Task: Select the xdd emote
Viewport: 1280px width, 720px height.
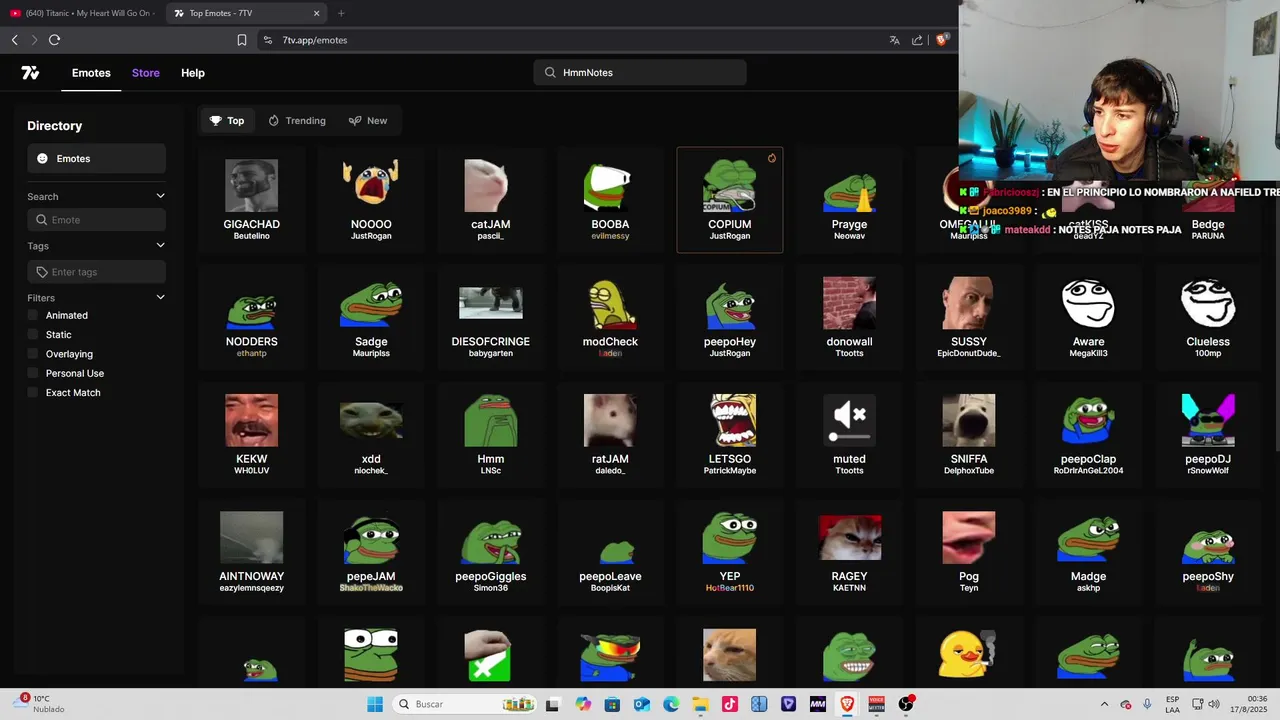Action: tap(371, 435)
